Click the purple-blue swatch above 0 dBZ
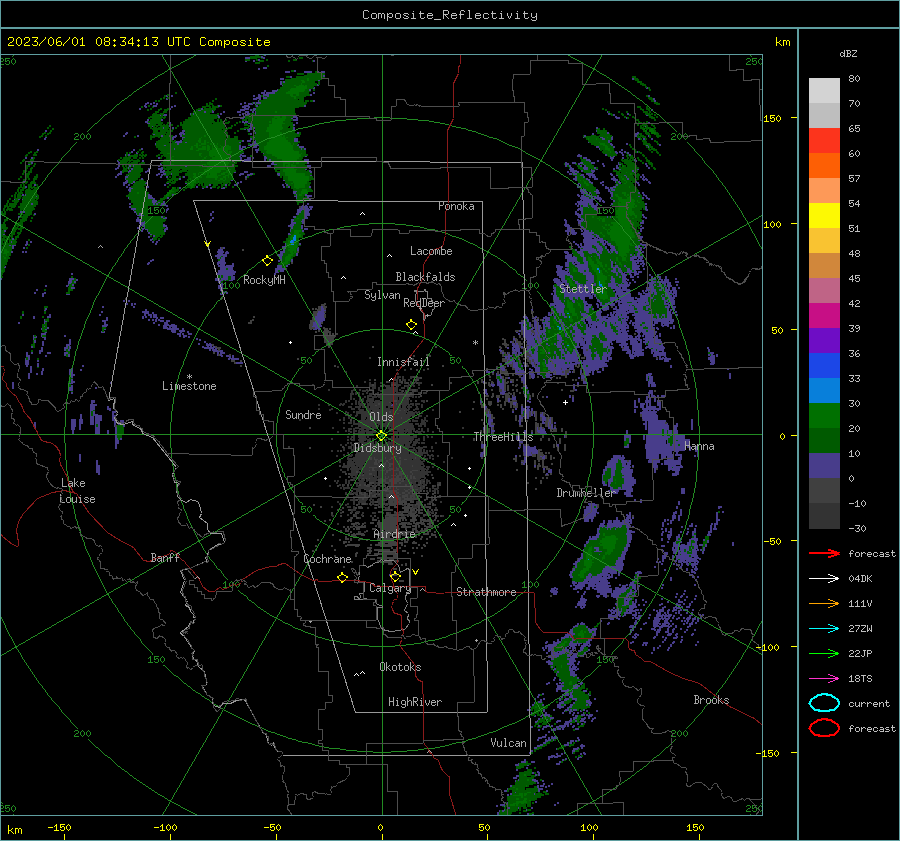The width and height of the screenshot is (900, 841). (824, 466)
